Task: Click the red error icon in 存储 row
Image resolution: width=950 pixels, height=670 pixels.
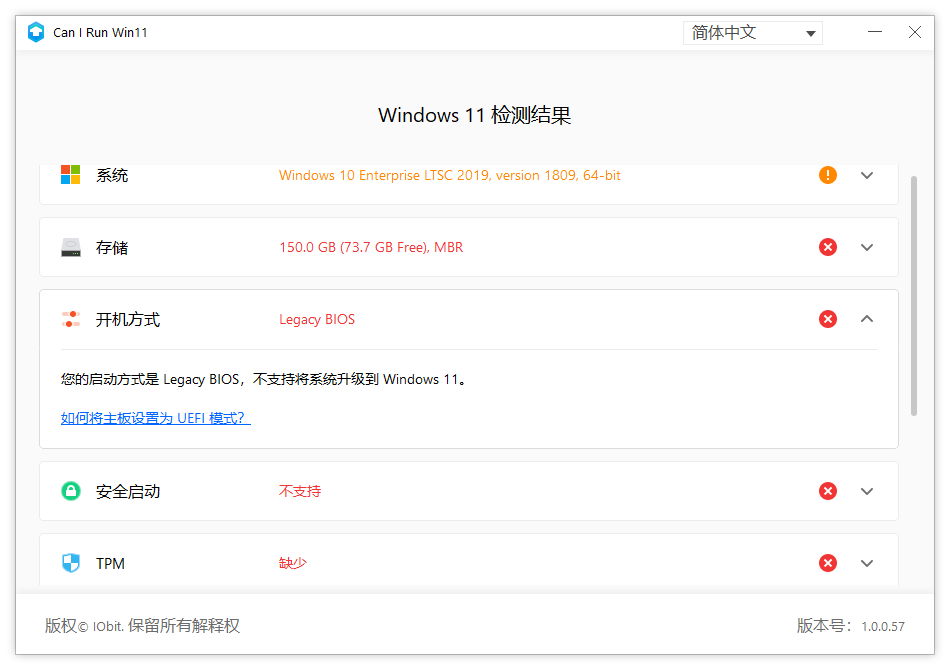Action: click(828, 247)
